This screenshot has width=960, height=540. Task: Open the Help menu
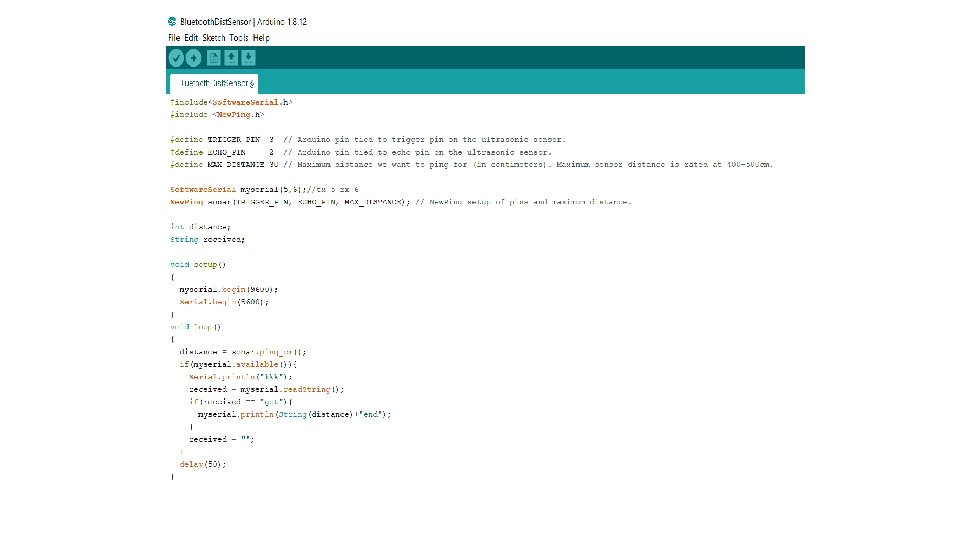pos(261,38)
